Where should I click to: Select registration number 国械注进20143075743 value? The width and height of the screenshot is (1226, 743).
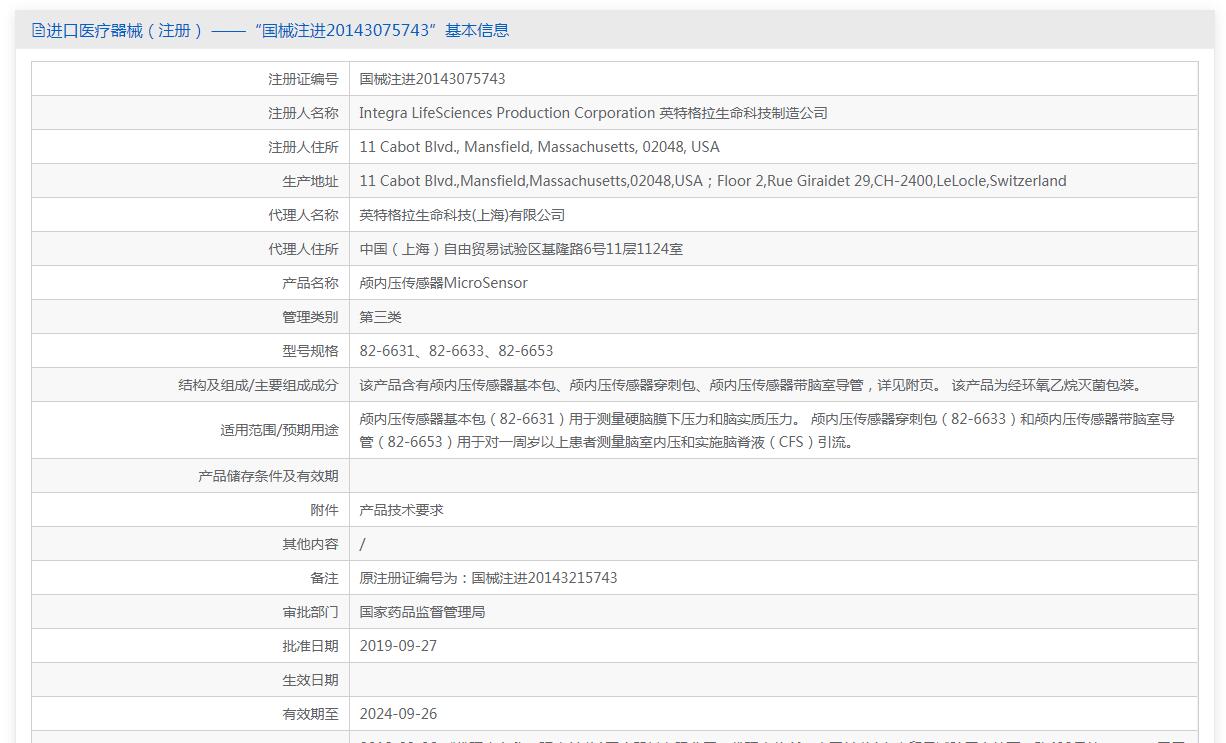pos(432,79)
